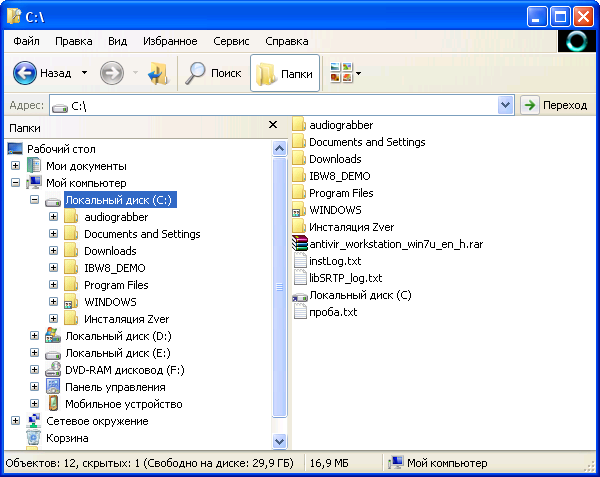Collapse Мой компьютер tree node
The image size is (600, 477).
coord(15,182)
